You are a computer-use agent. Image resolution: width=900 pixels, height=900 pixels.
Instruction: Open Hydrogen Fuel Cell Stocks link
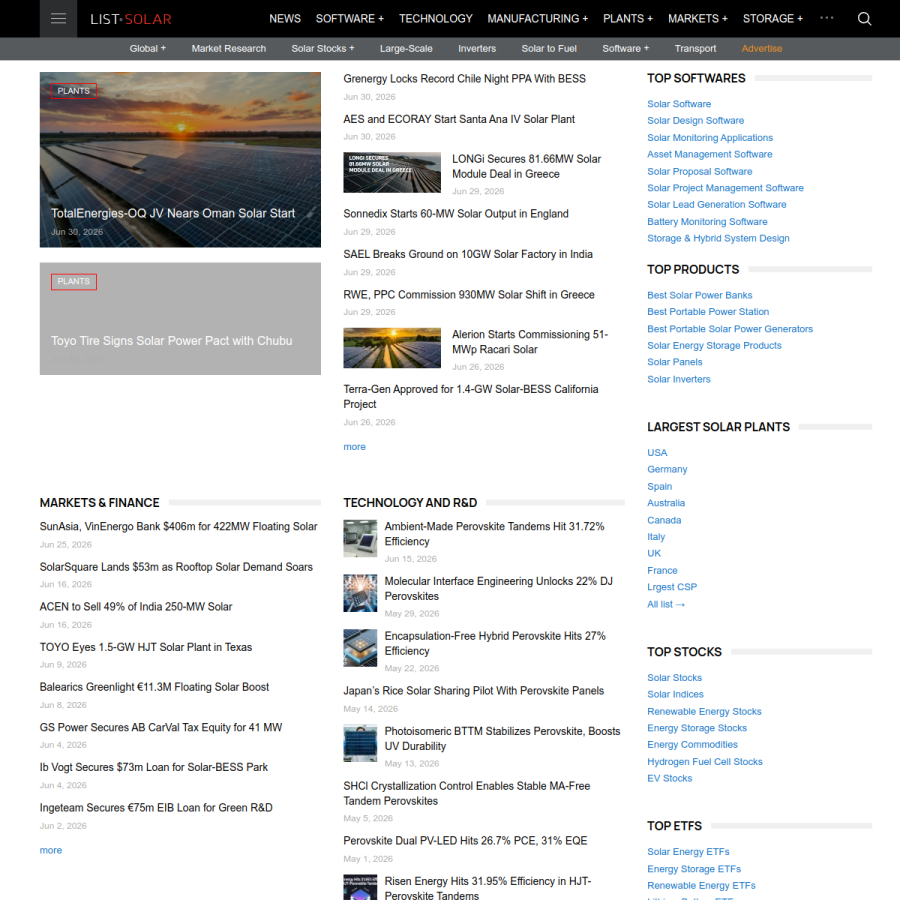click(704, 762)
